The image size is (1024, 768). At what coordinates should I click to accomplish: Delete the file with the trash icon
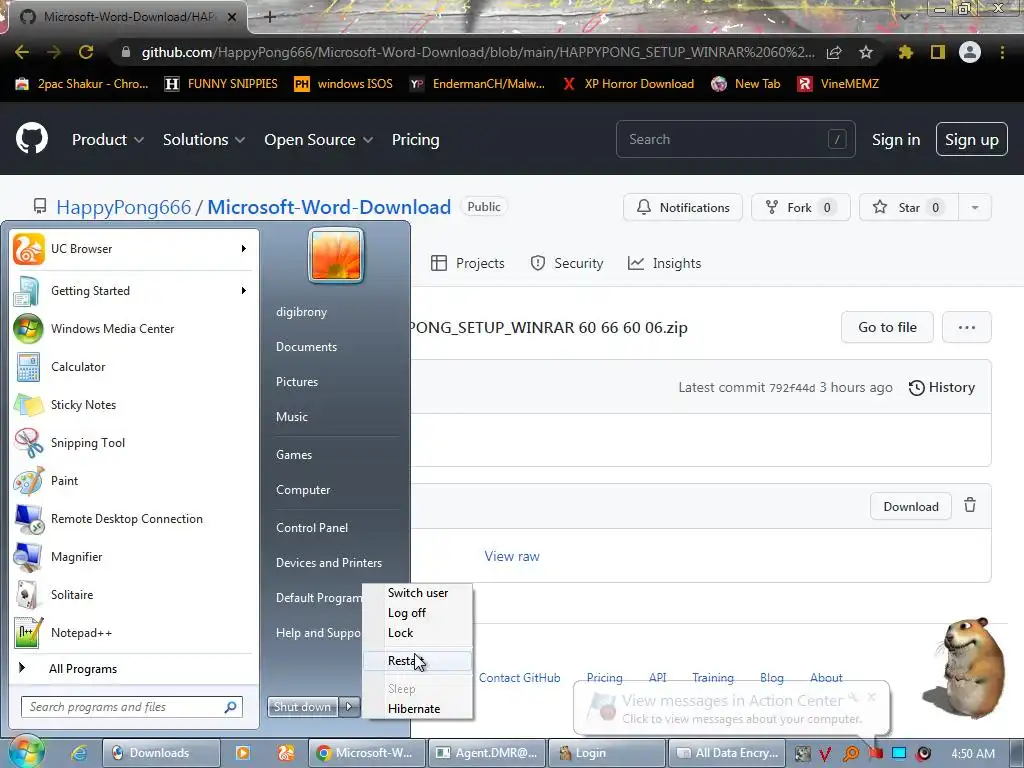point(970,505)
